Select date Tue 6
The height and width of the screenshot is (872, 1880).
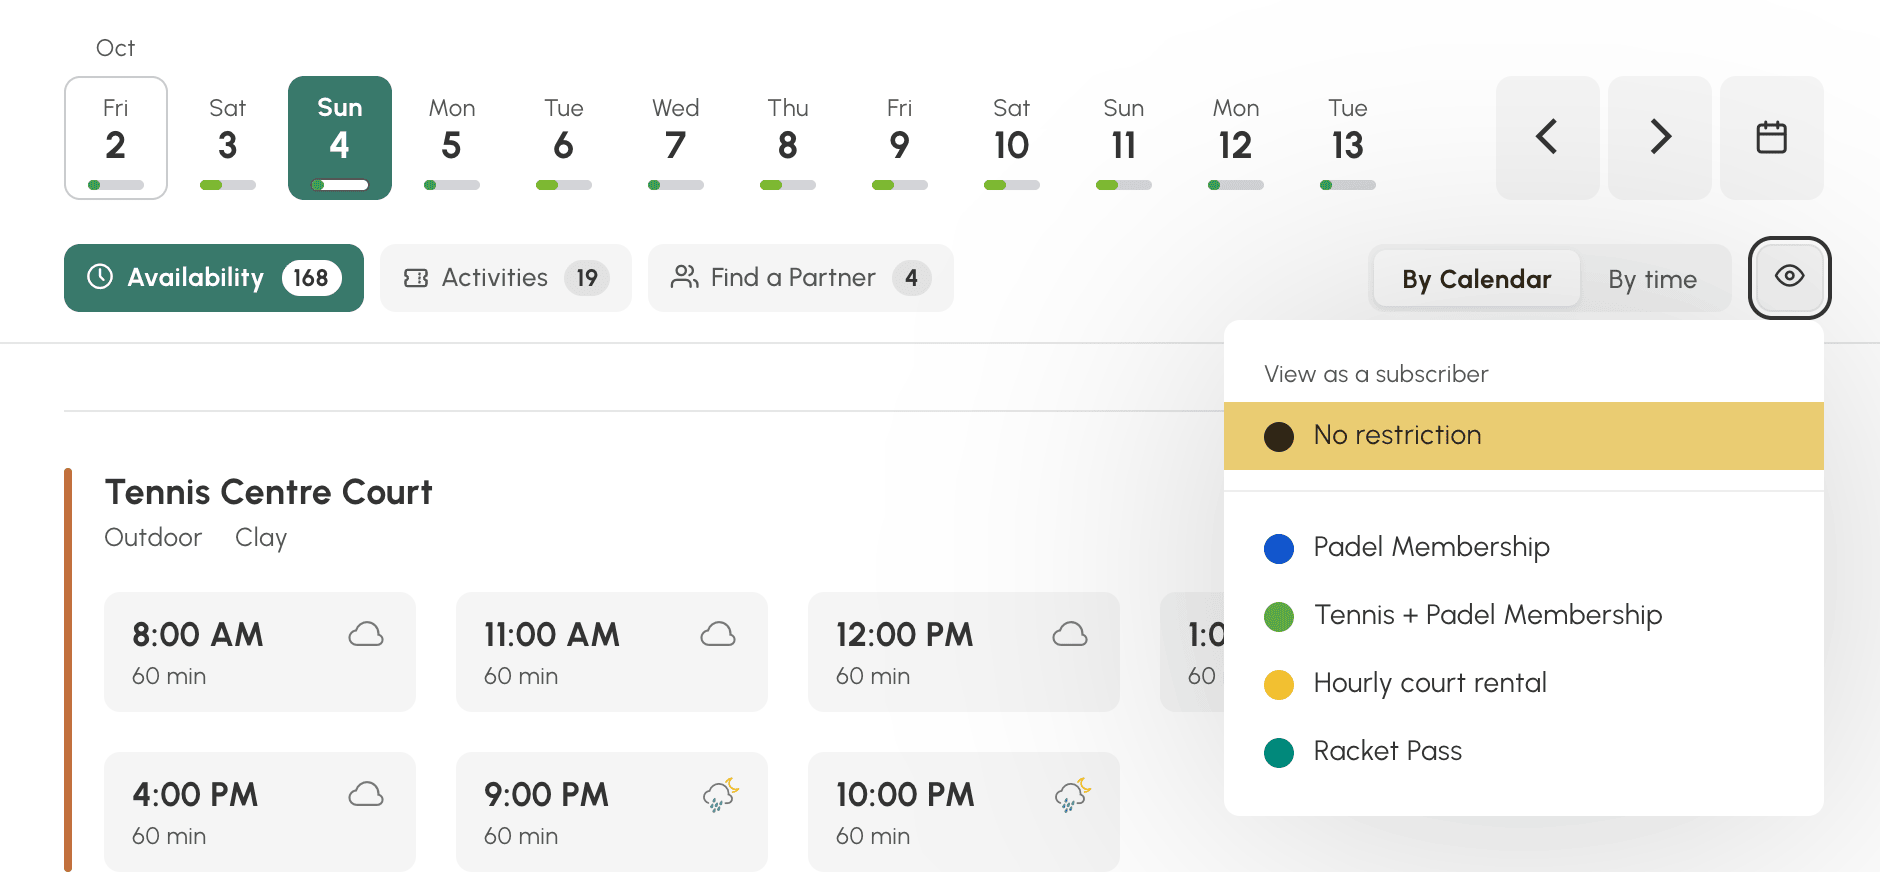pos(564,138)
